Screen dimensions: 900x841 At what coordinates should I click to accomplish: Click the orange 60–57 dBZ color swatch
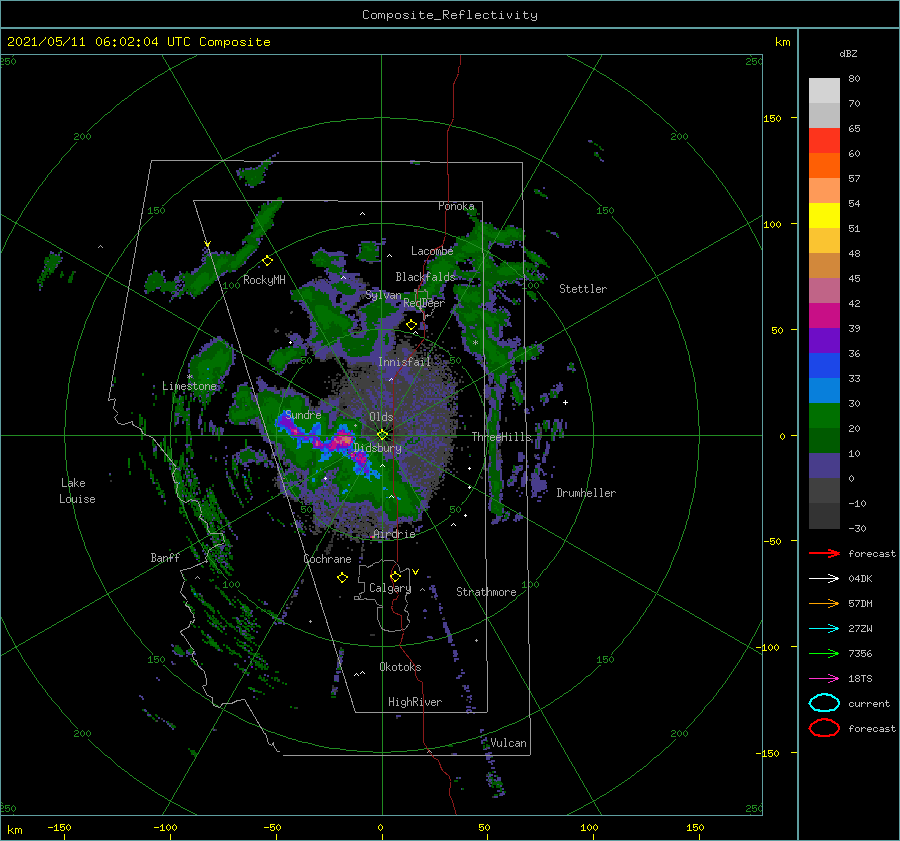point(824,165)
